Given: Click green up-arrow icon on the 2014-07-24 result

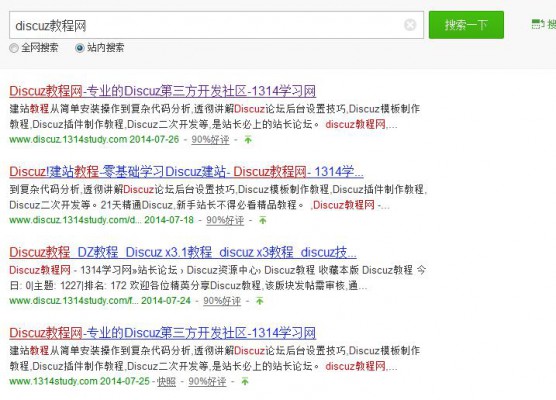Looking at the screenshot, I should pyautogui.click(x=260, y=301).
